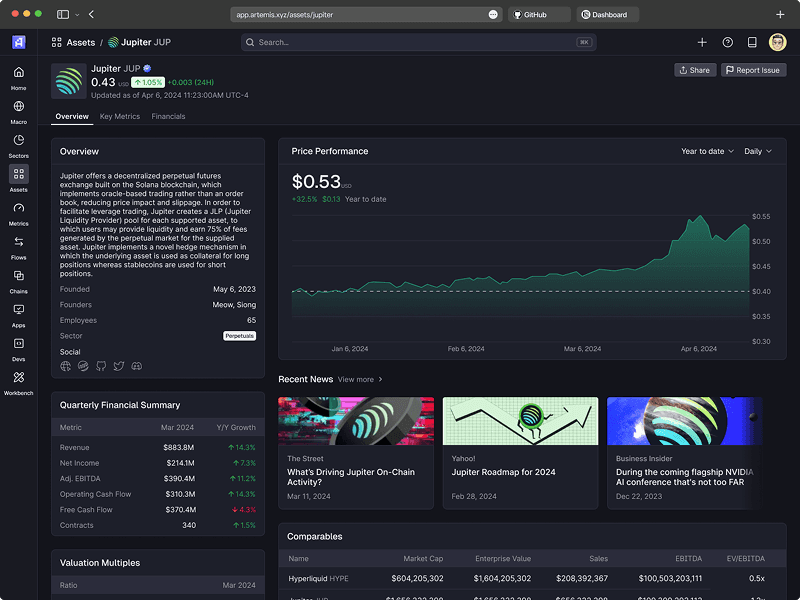This screenshot has width=800, height=600.
Task: Open the Daily interval dropdown
Action: click(x=758, y=151)
